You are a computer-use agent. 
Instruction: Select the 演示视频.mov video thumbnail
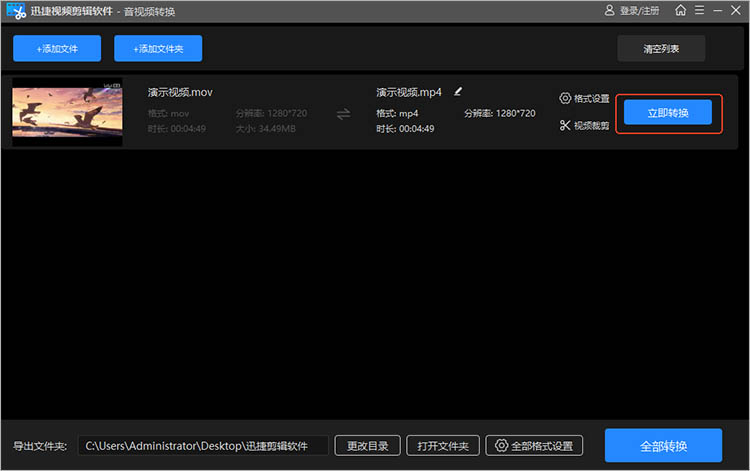point(67,112)
